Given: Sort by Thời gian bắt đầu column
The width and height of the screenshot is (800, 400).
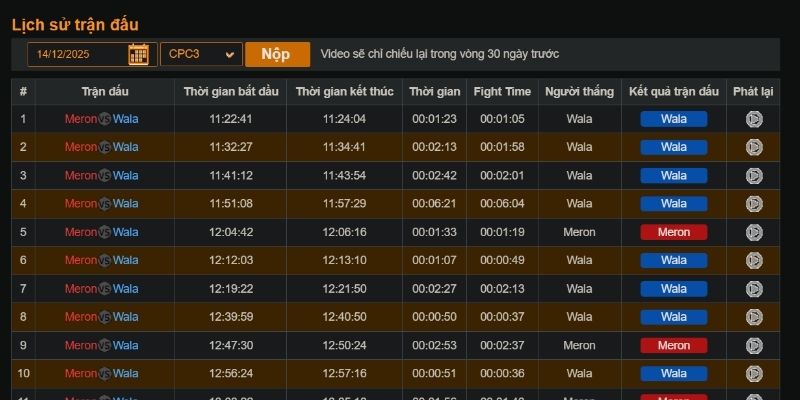Looking at the screenshot, I should click(231, 92).
